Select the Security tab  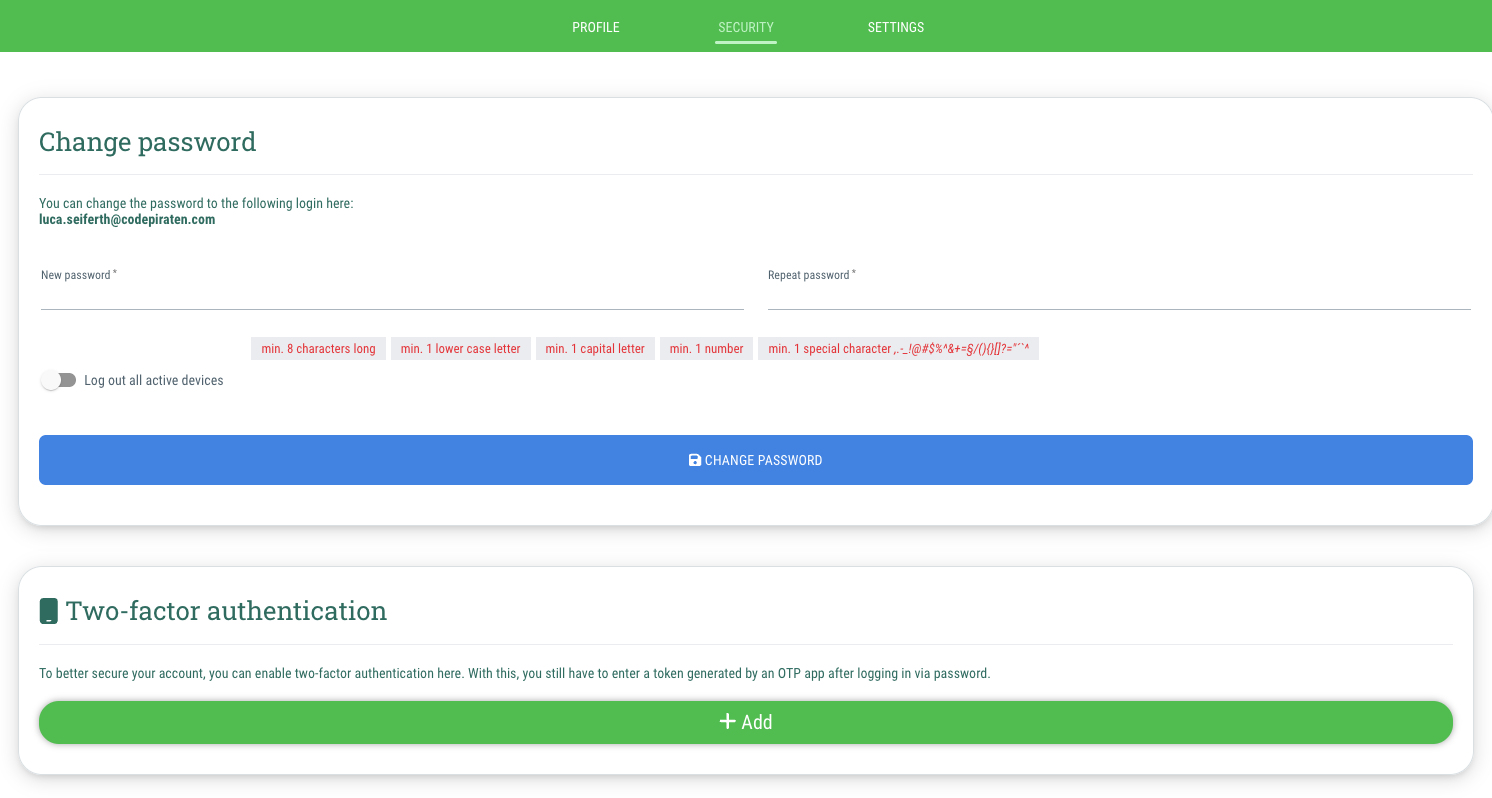(x=746, y=27)
